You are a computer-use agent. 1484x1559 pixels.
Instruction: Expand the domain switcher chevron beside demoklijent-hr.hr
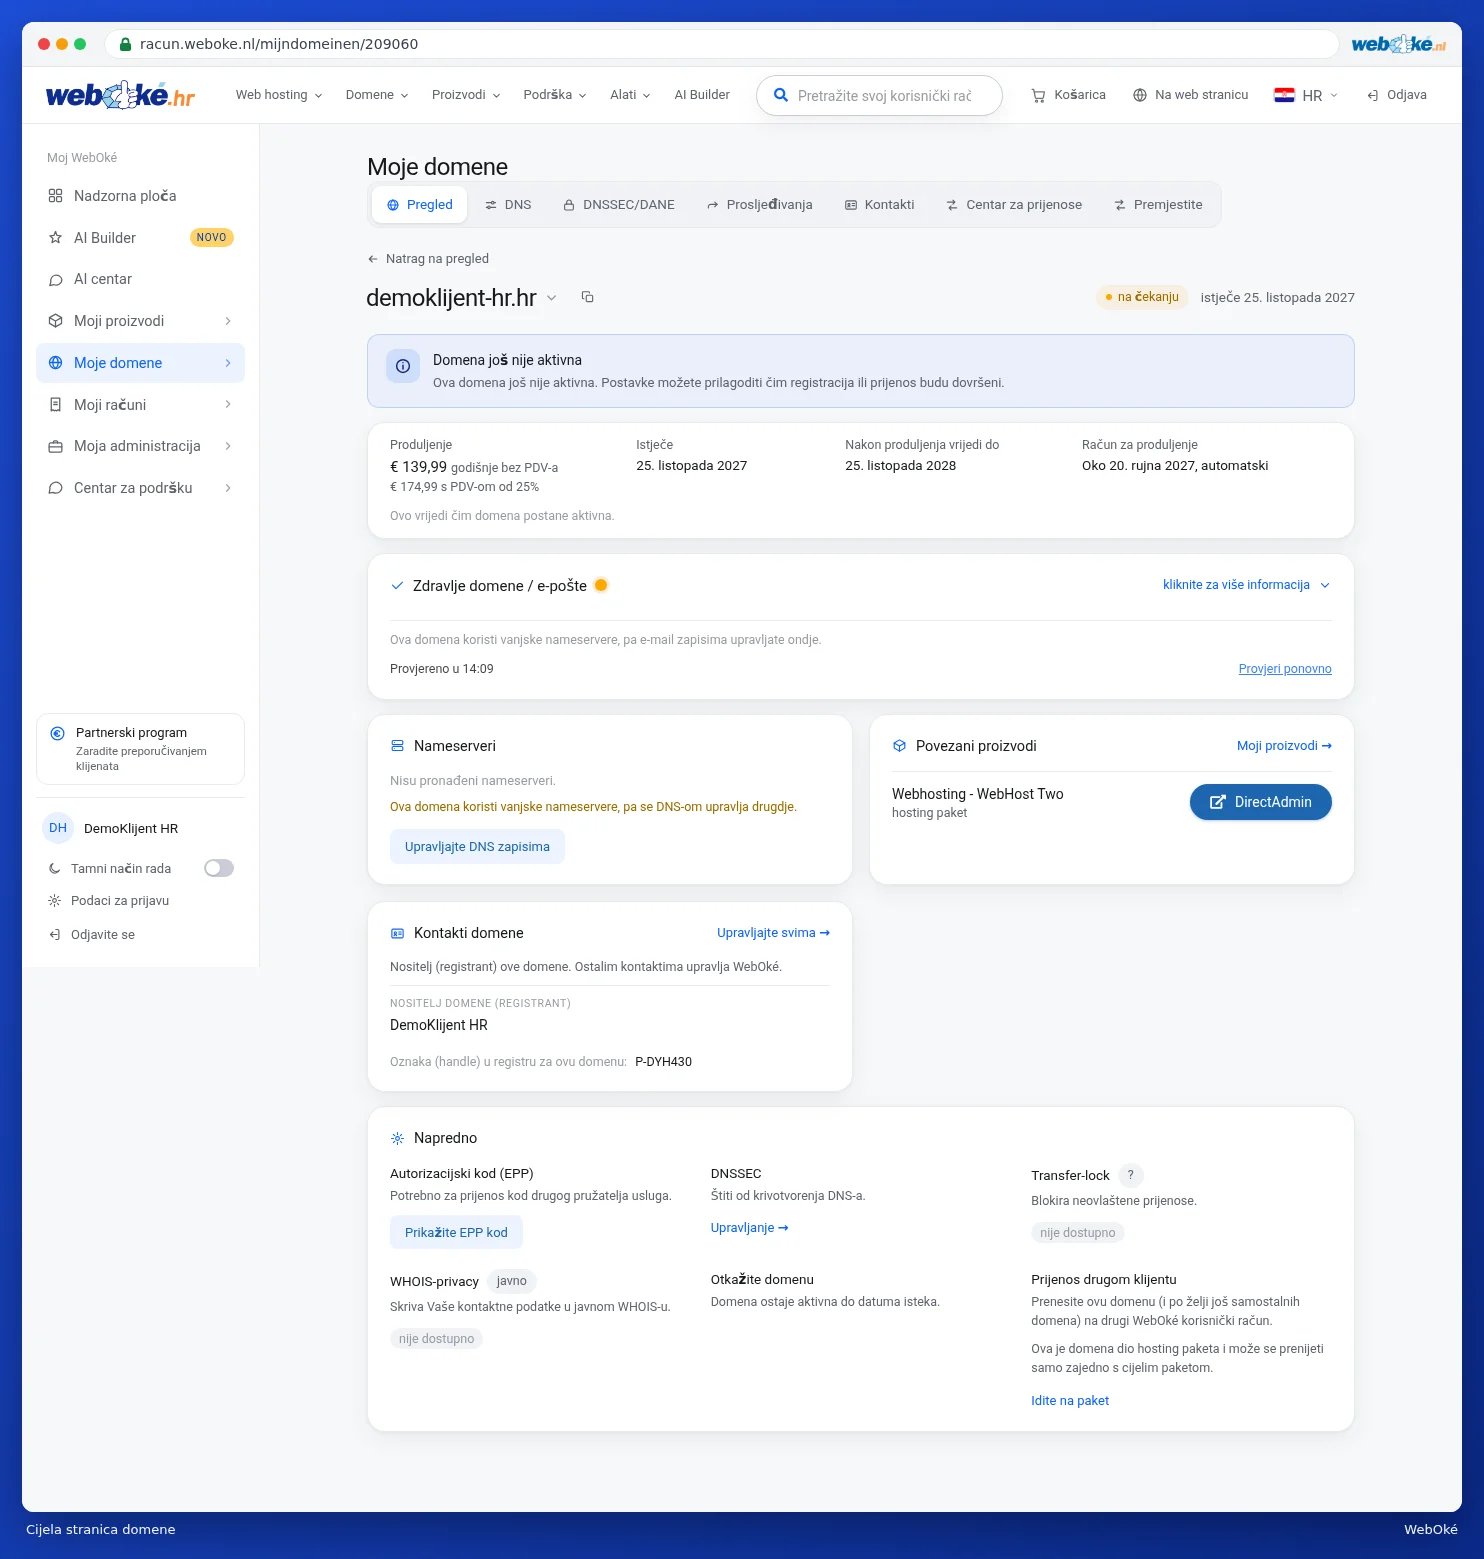point(552,298)
